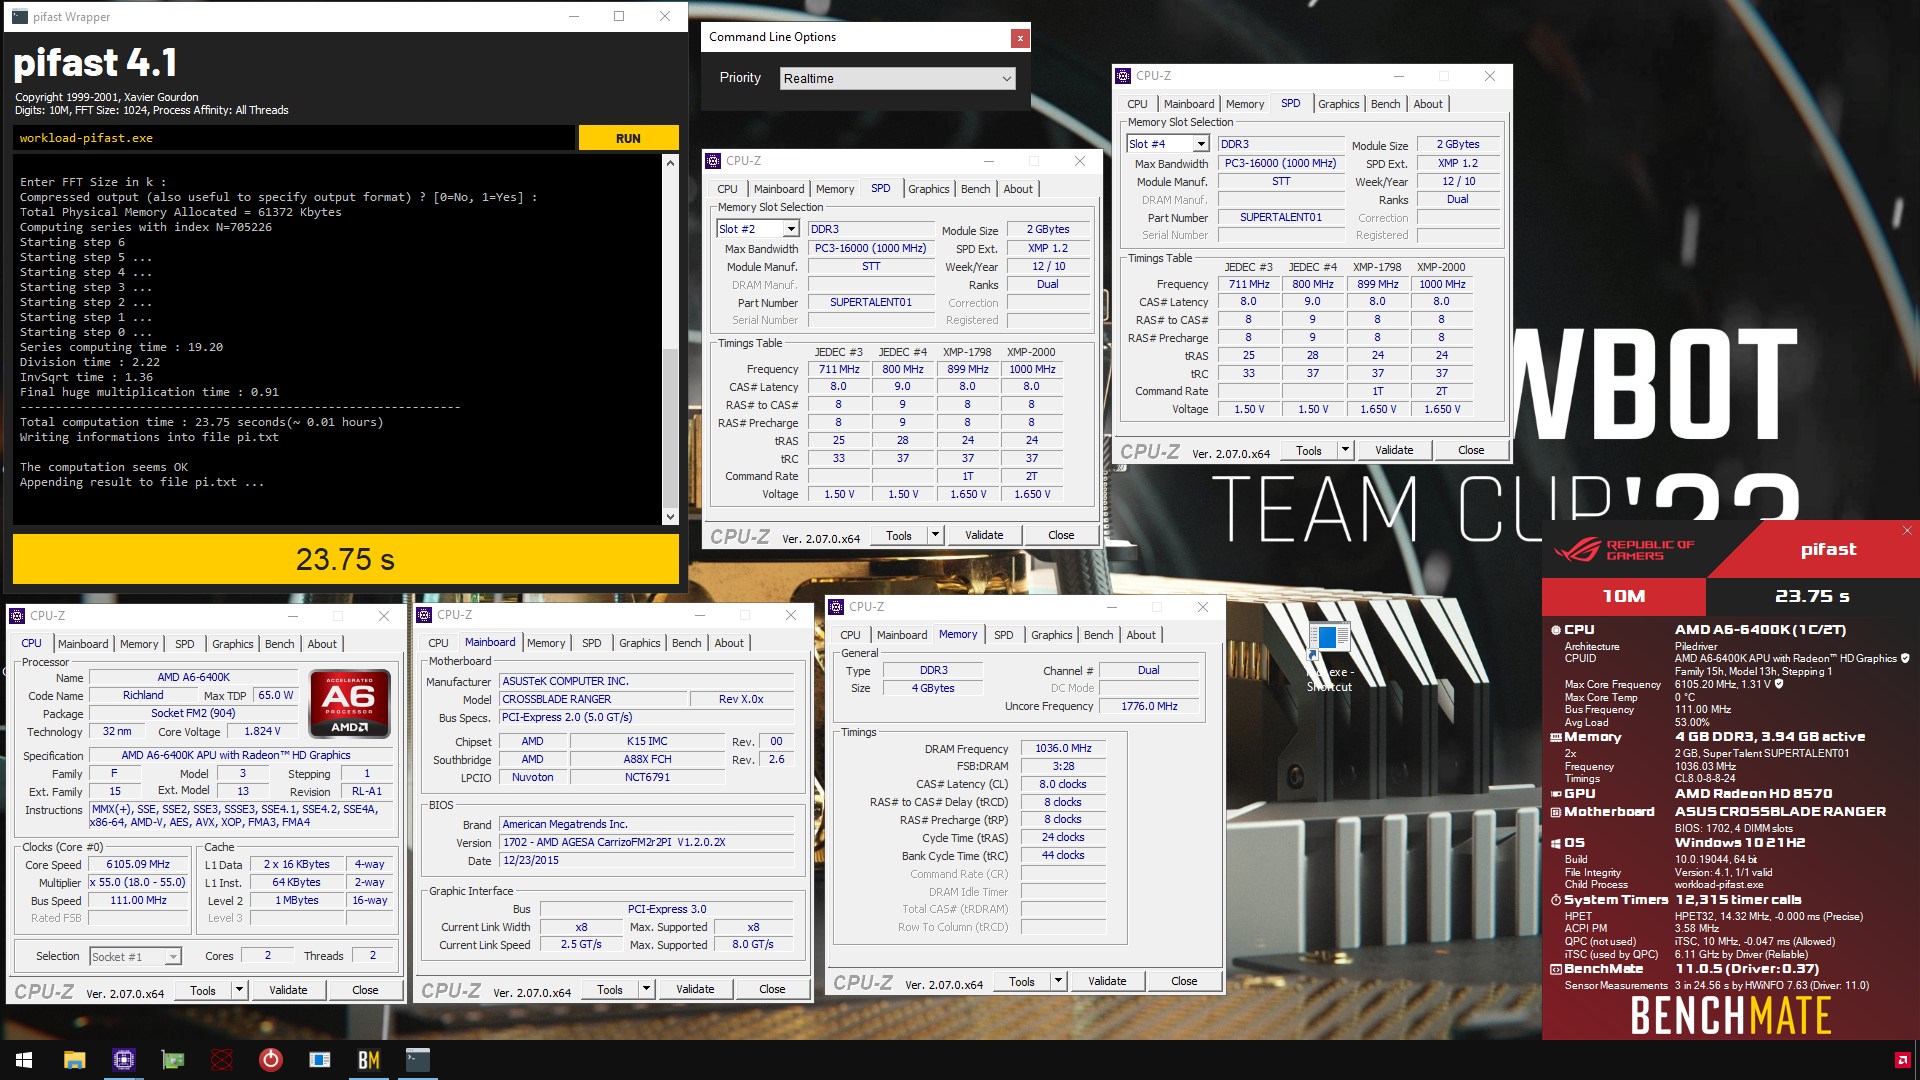The height and width of the screenshot is (1080, 1920).
Task: Click the shield beside Max Core Frequency value
Action: [1779, 684]
